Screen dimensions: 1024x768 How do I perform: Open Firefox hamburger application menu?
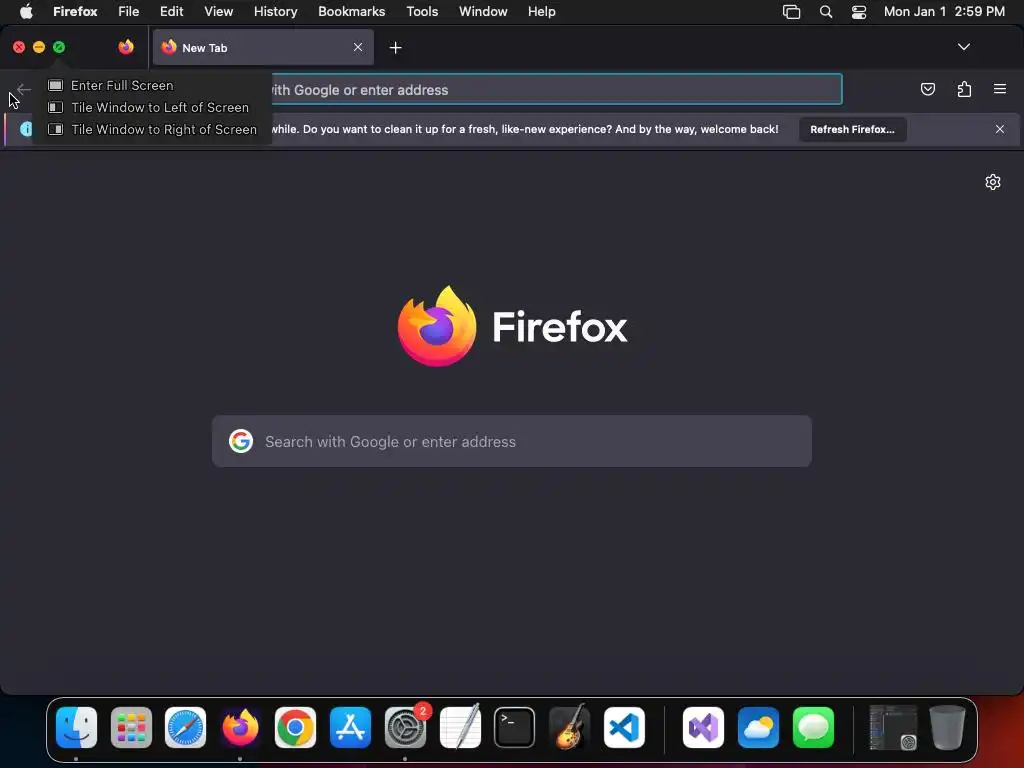click(1000, 89)
